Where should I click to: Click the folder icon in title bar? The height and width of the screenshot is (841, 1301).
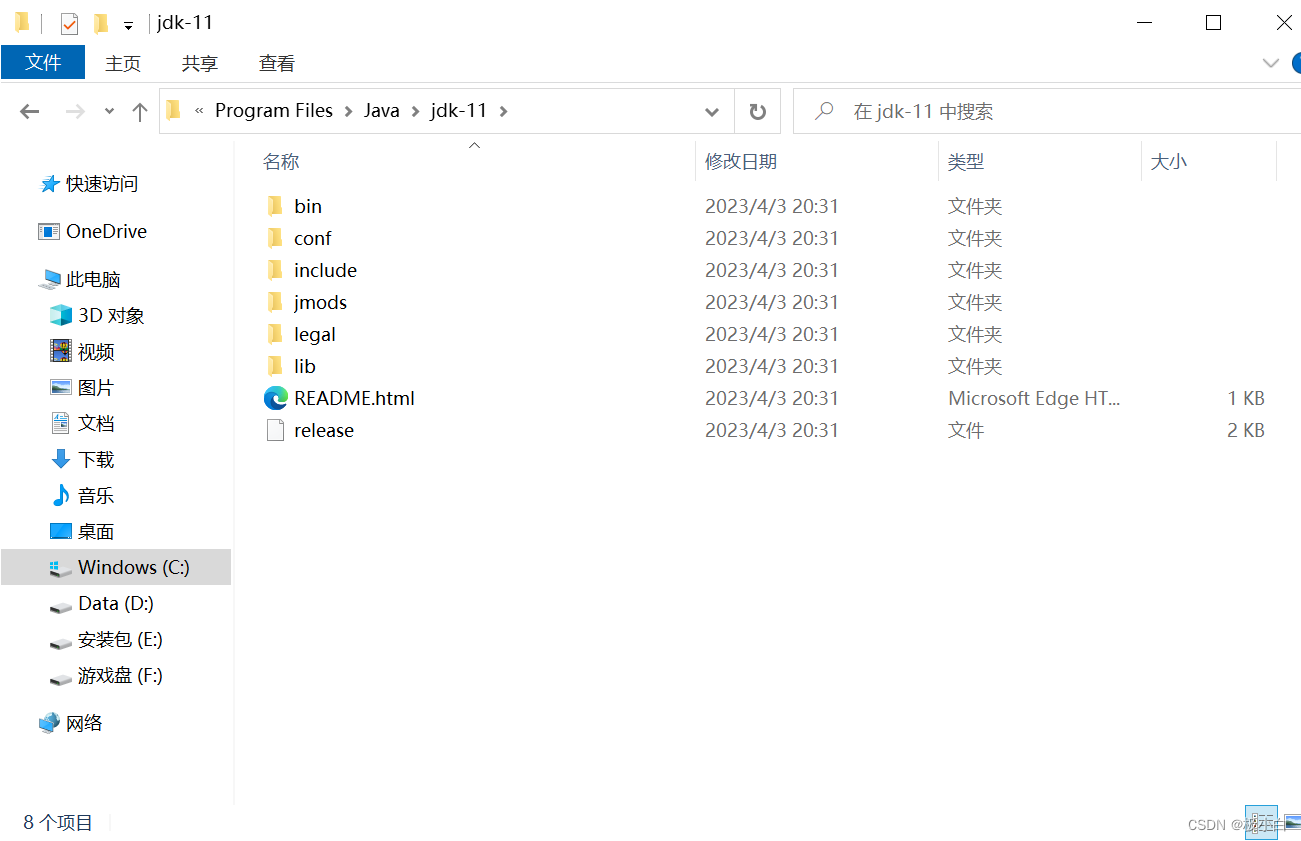(23, 23)
